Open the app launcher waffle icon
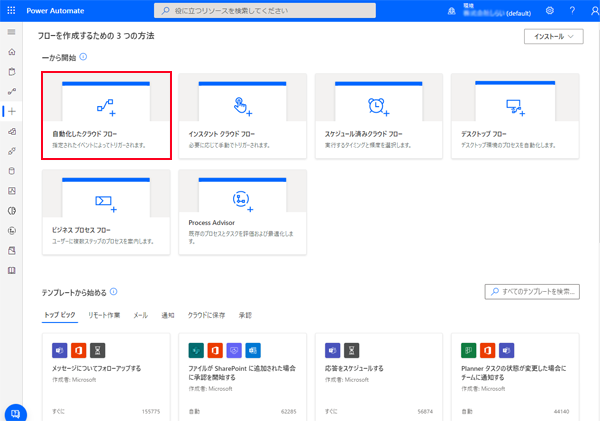 click(x=11, y=10)
